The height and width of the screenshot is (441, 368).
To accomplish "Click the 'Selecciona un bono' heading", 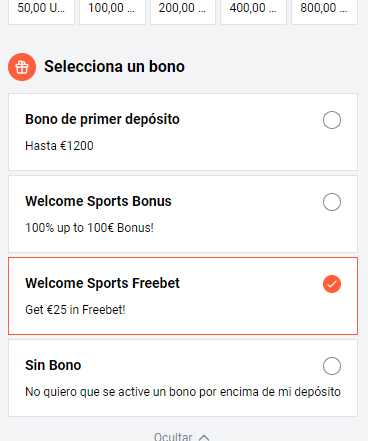I will 114,66.
